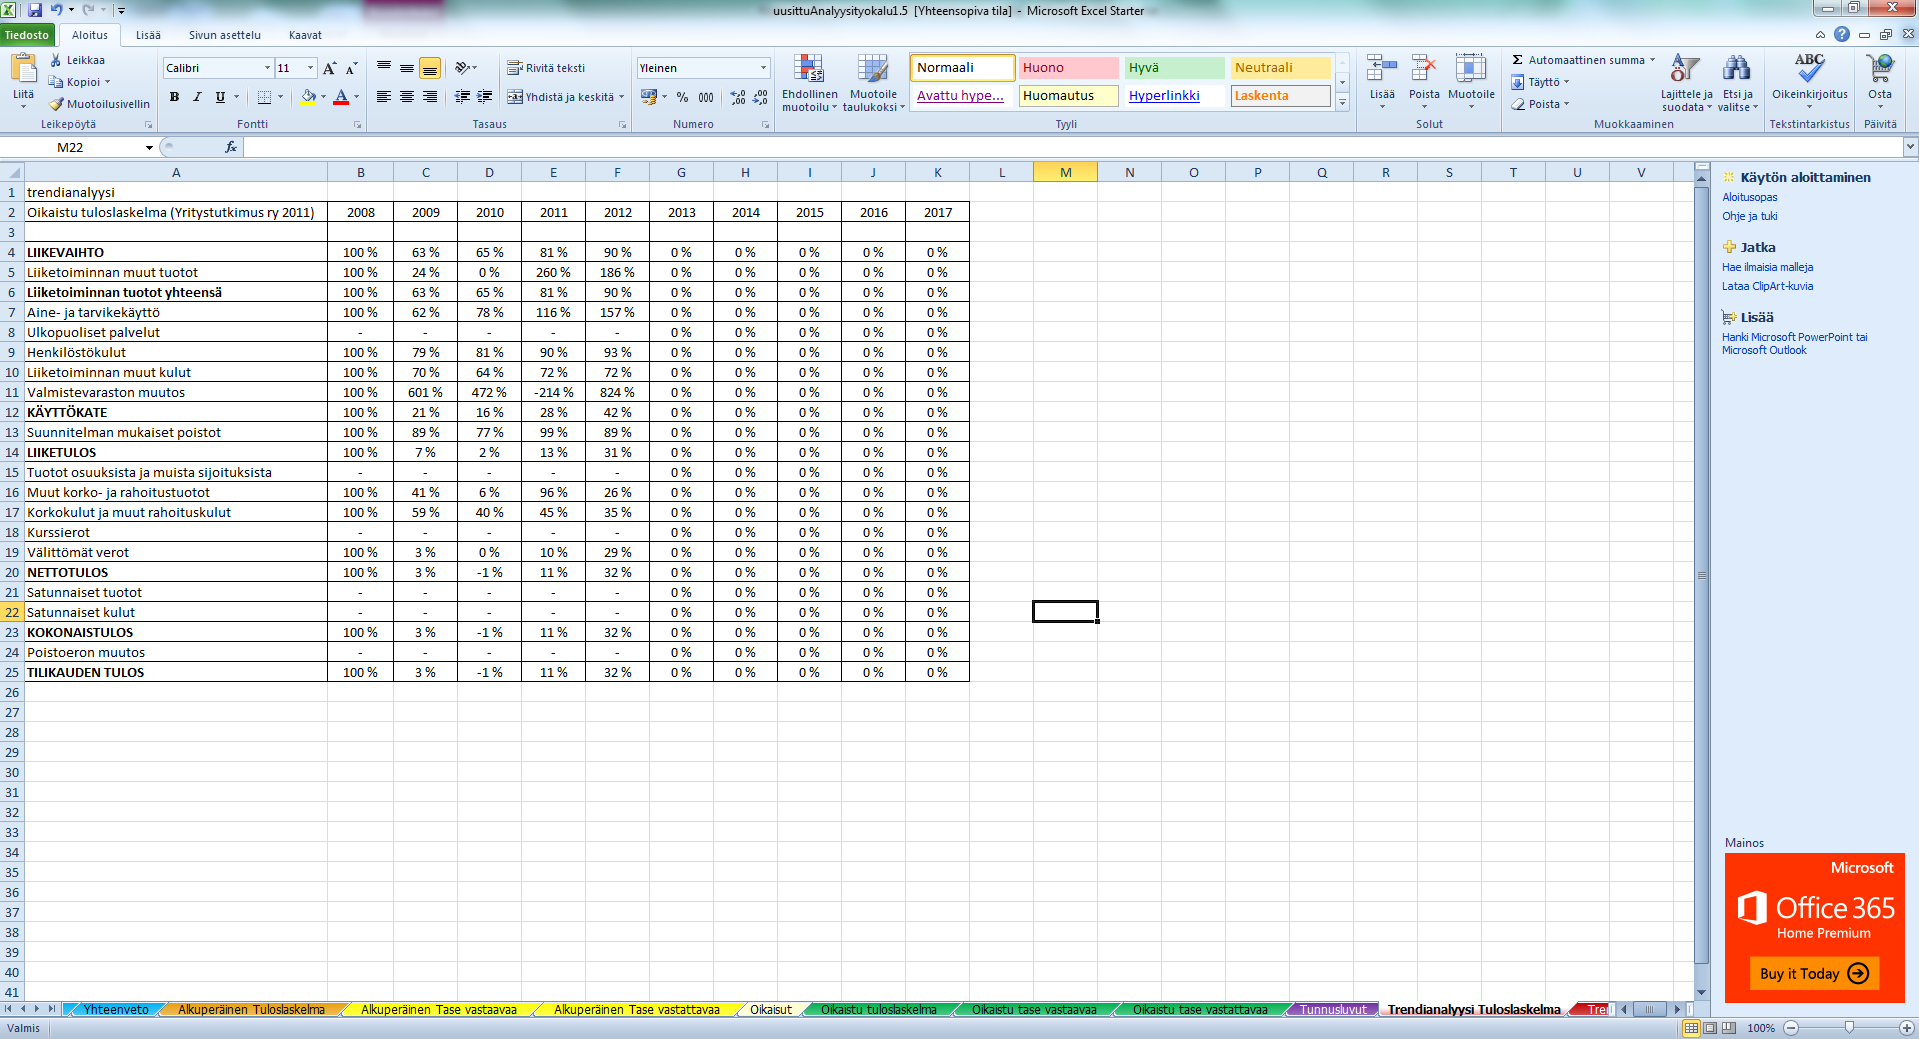Expand the cell styles gallery

(x=1343, y=102)
